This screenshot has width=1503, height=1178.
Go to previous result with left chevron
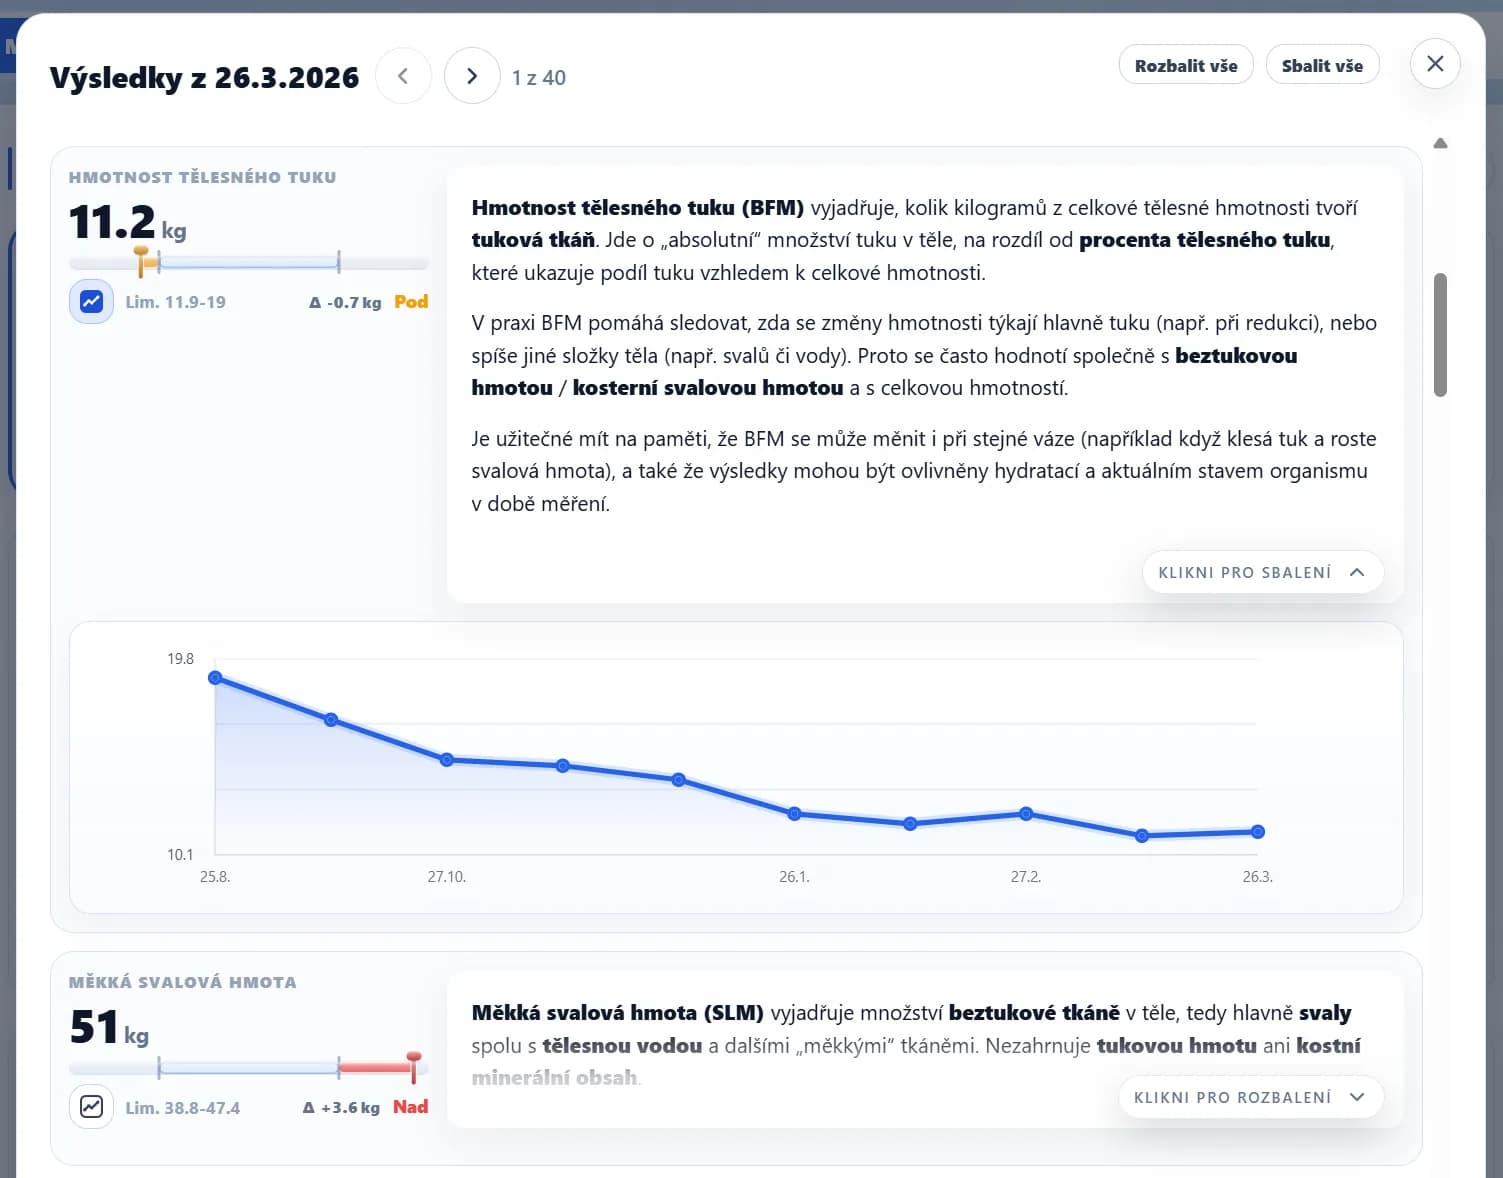[403, 76]
